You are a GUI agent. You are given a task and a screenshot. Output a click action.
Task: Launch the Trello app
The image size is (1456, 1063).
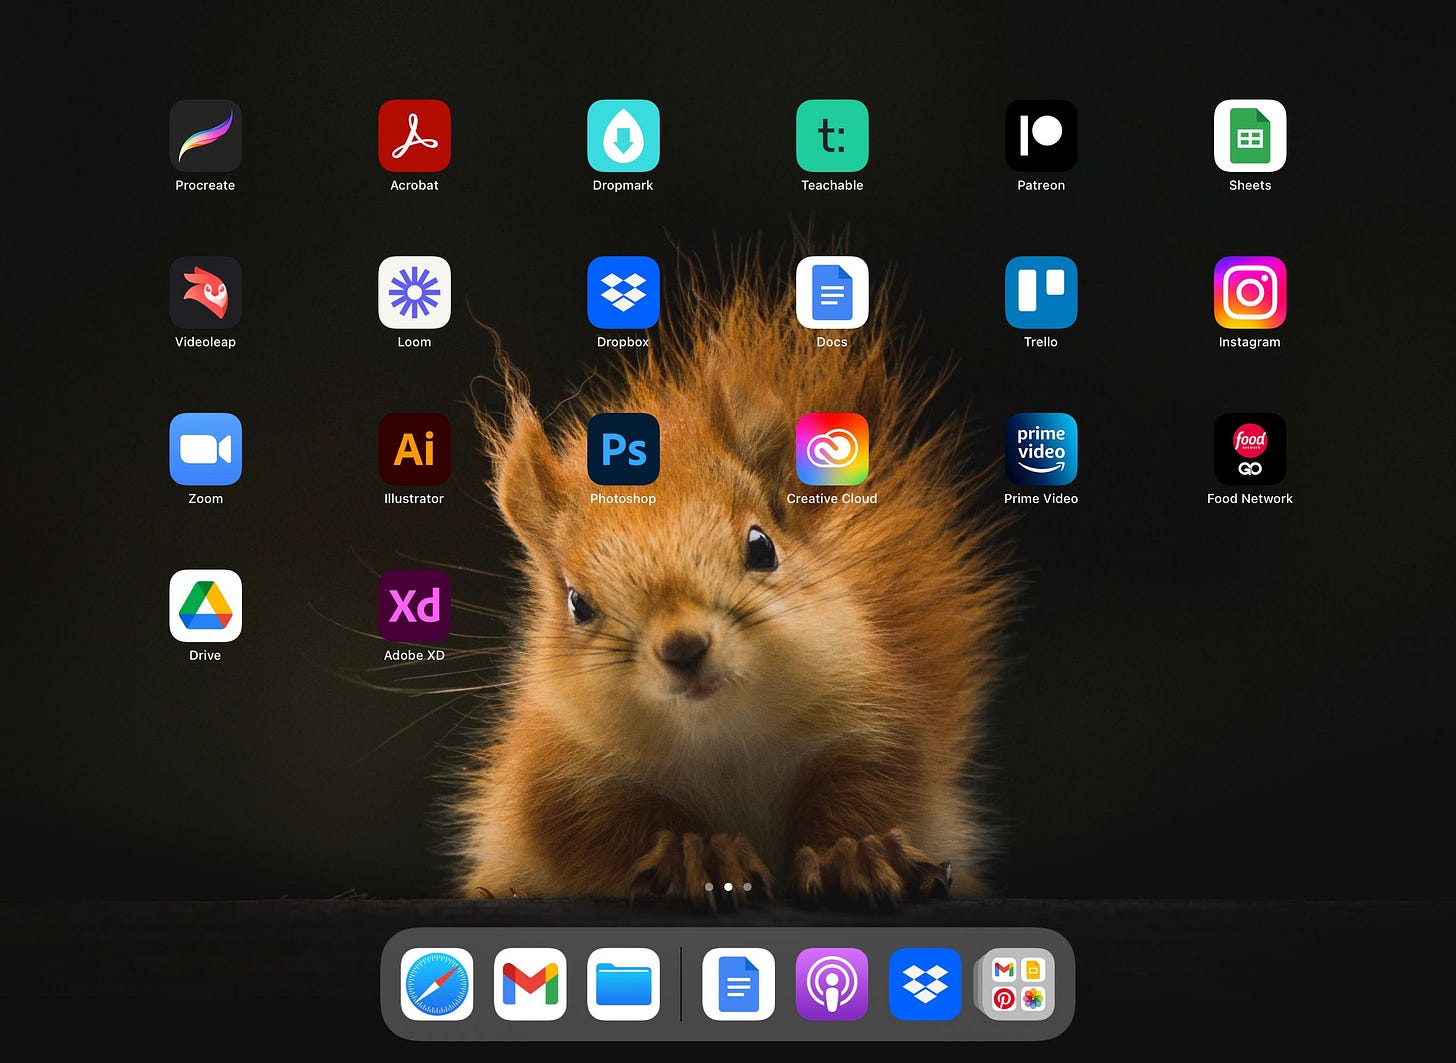tap(1041, 293)
